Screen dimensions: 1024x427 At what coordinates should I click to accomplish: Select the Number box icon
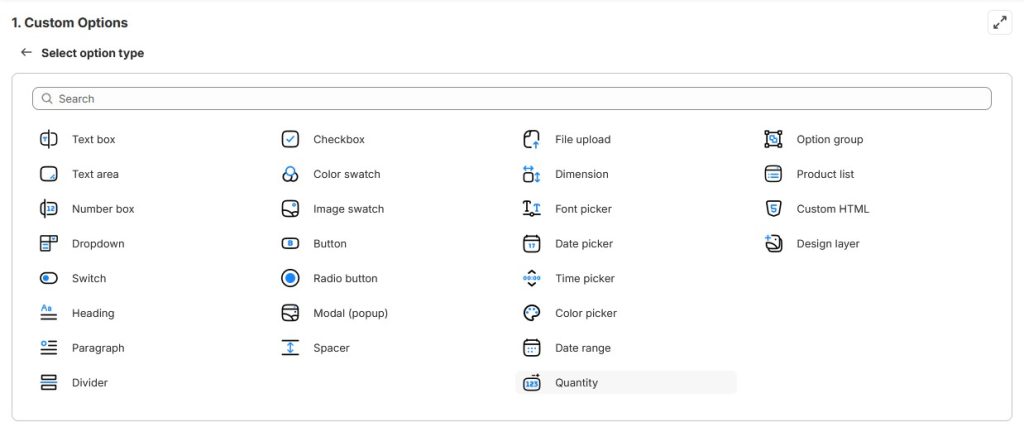49,209
